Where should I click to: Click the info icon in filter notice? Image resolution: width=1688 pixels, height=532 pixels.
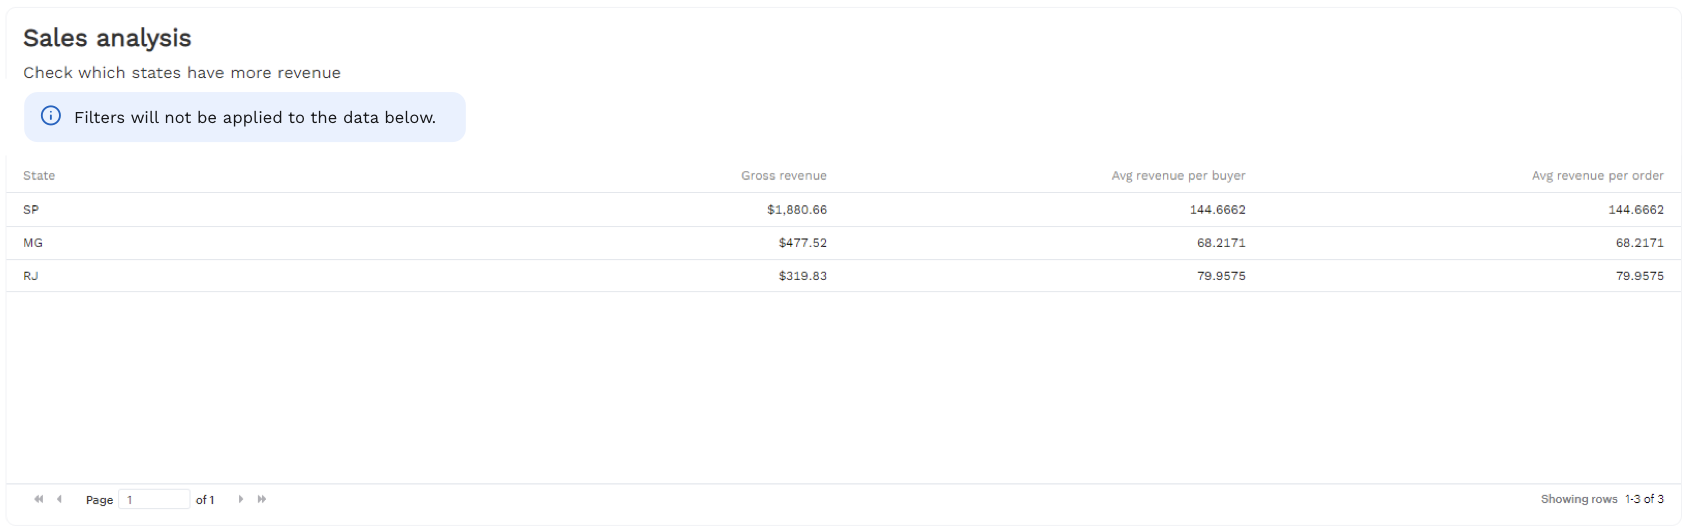[x=51, y=116]
